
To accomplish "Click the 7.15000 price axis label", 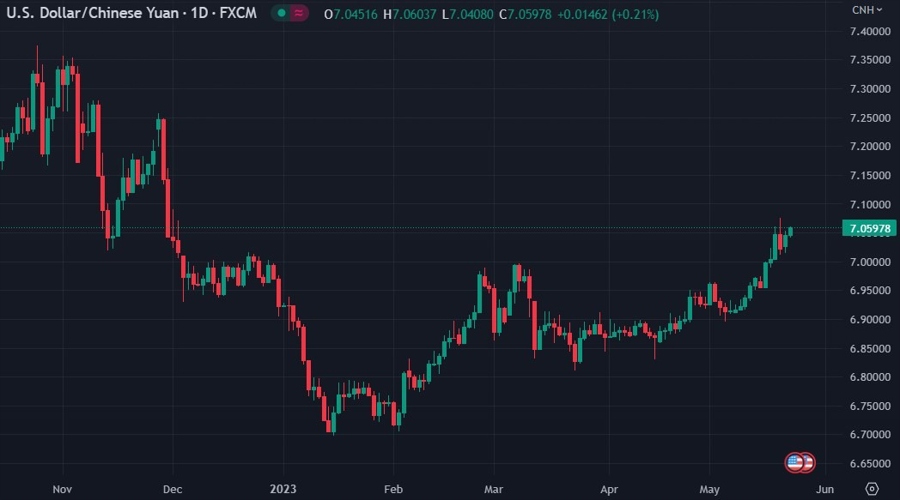I will tap(870, 175).
